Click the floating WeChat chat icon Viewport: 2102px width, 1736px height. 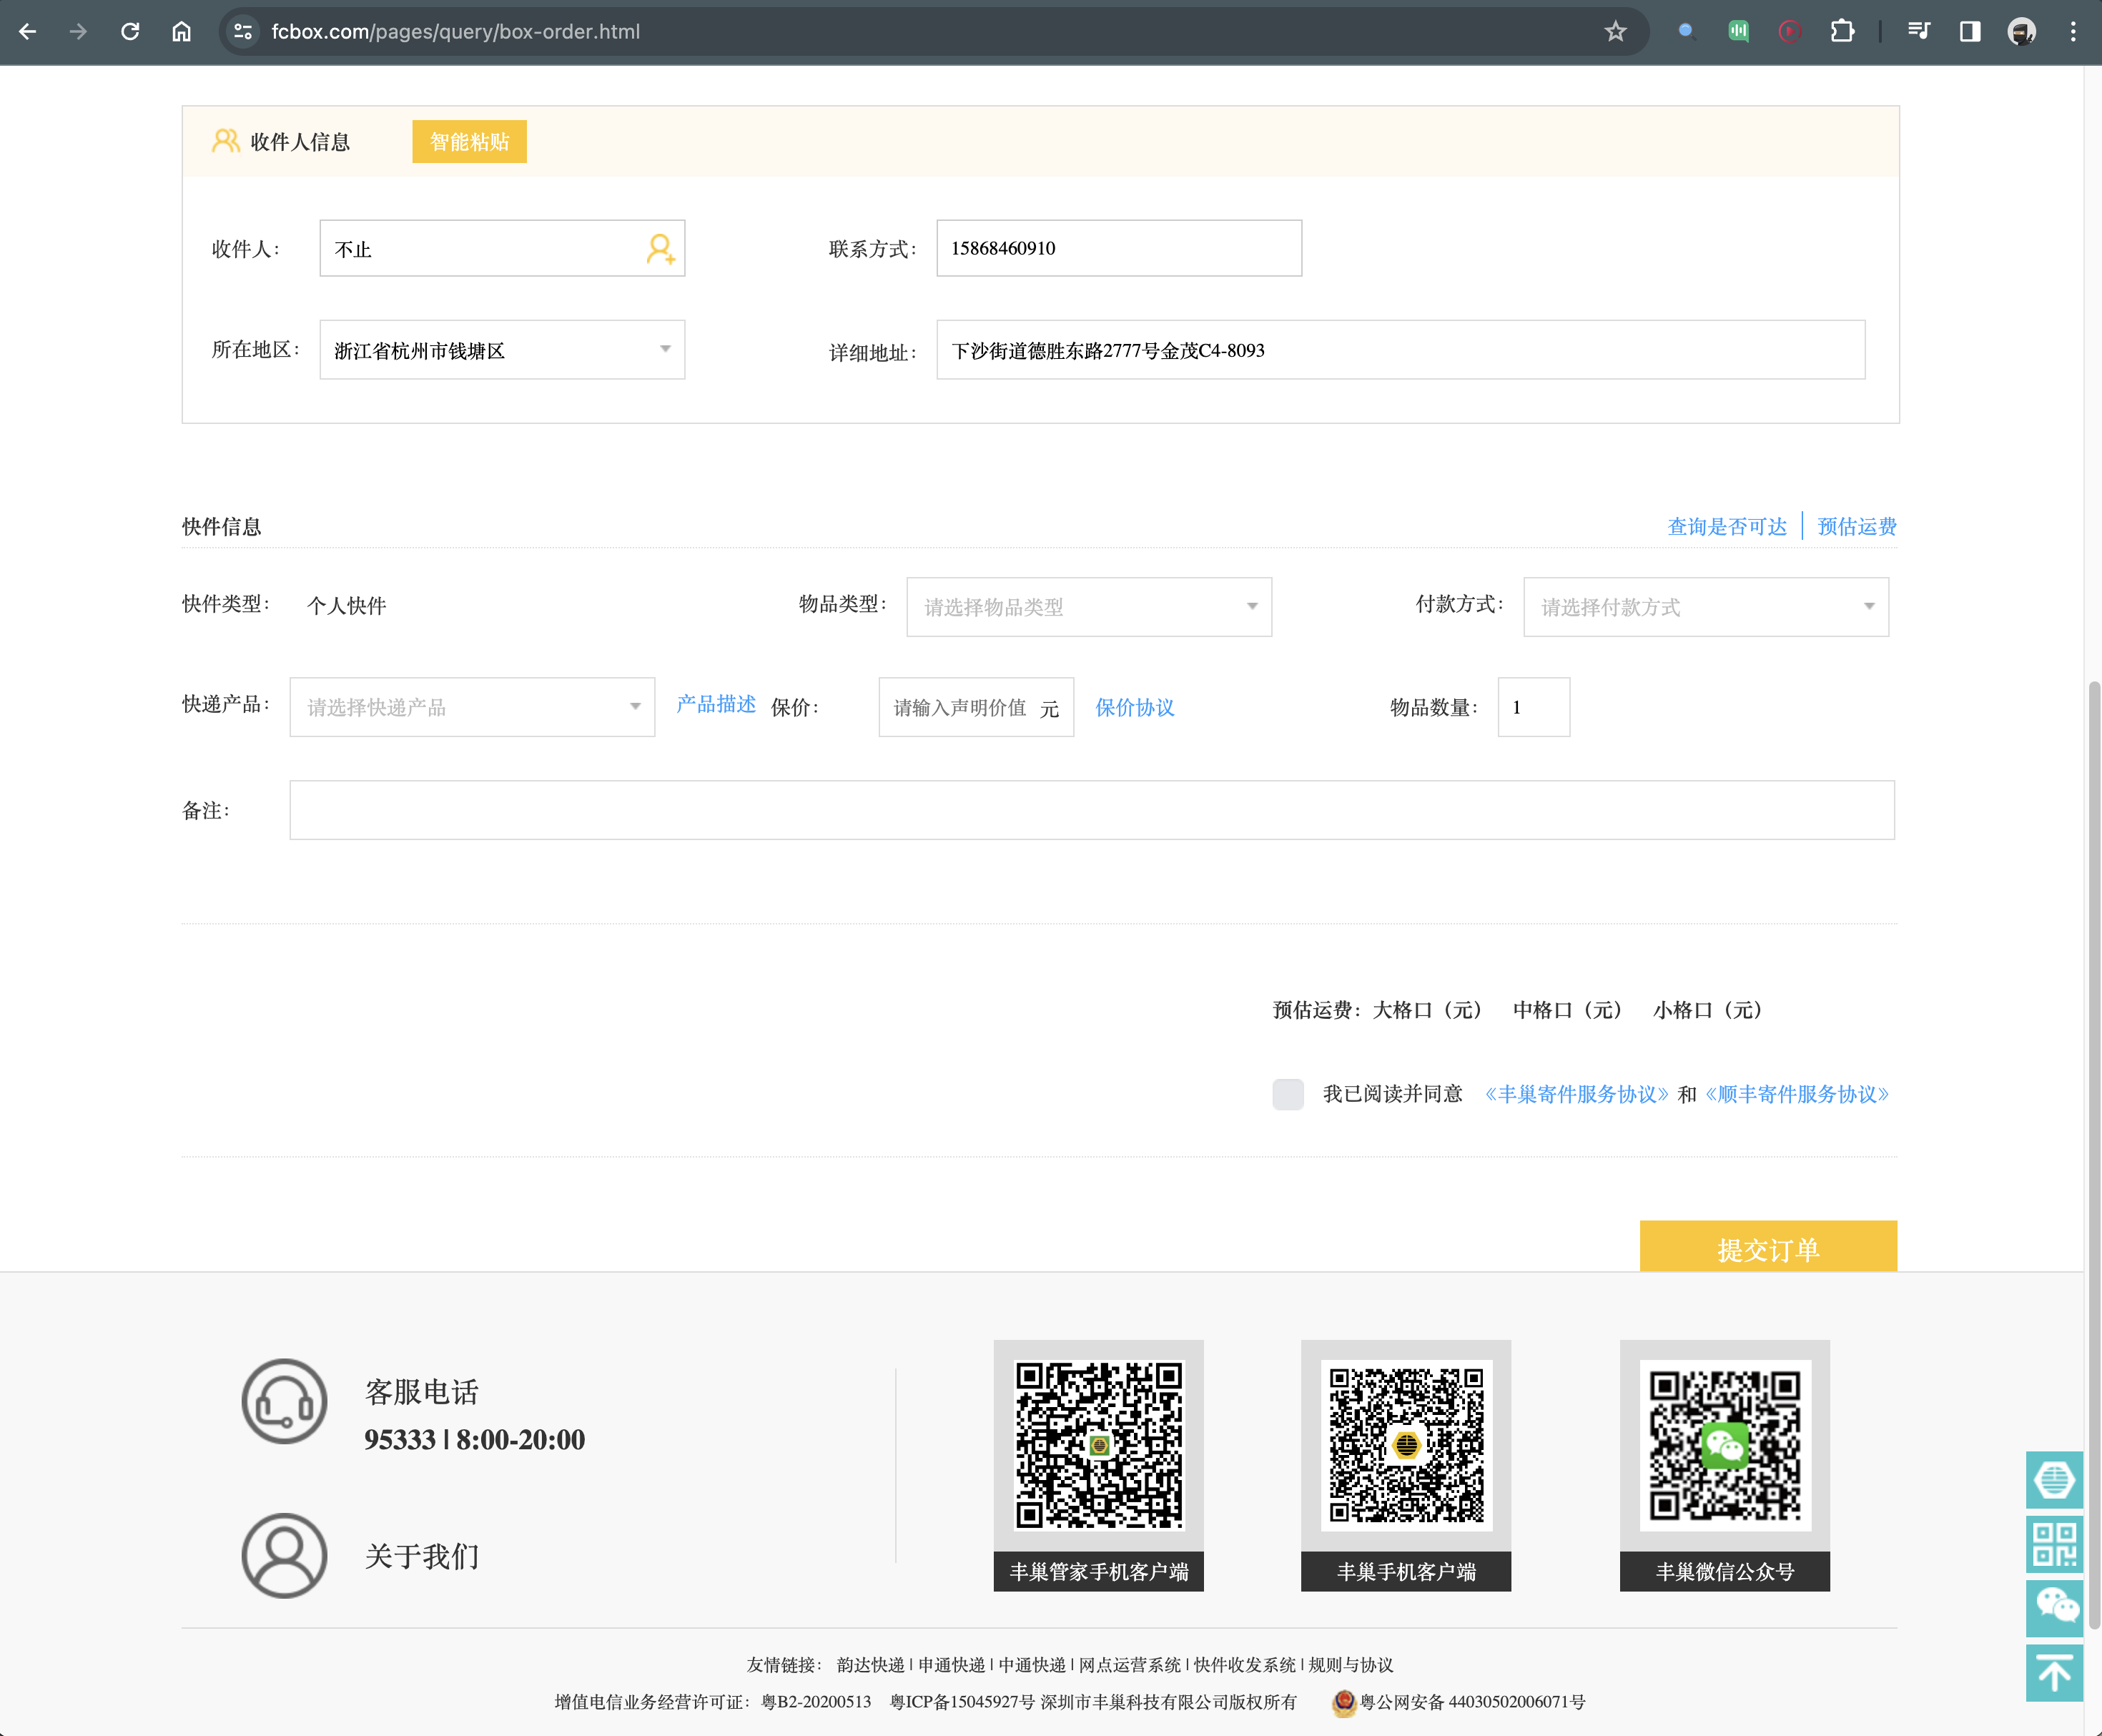pos(2054,1608)
